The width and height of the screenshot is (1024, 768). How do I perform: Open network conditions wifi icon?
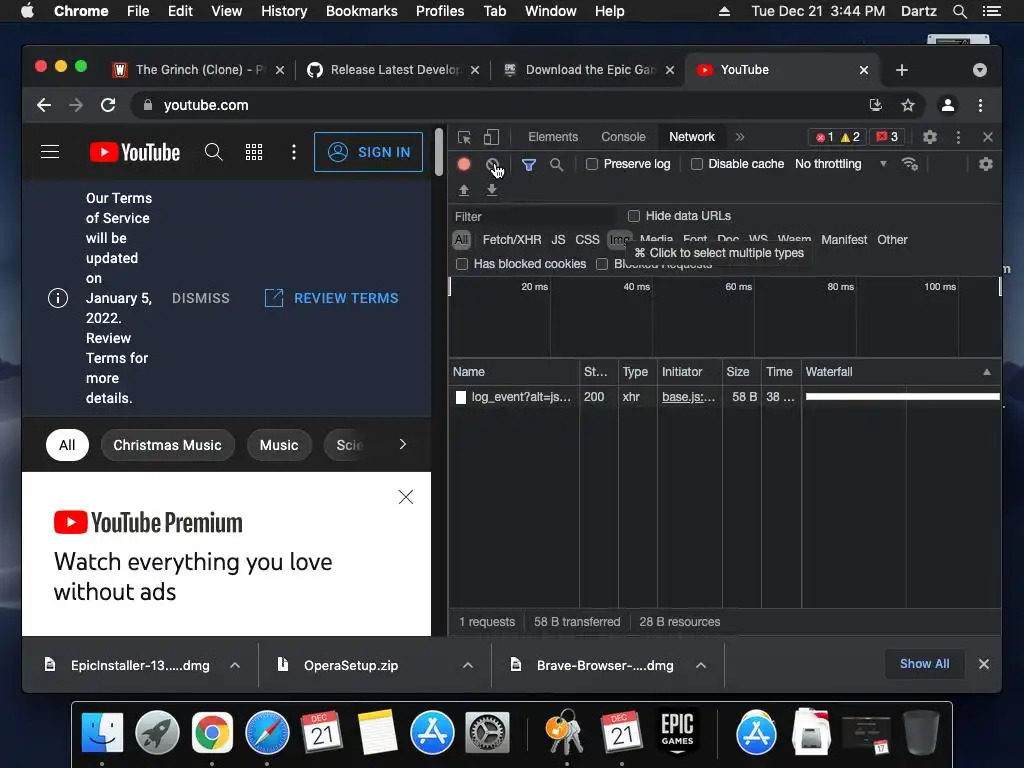[910, 164]
